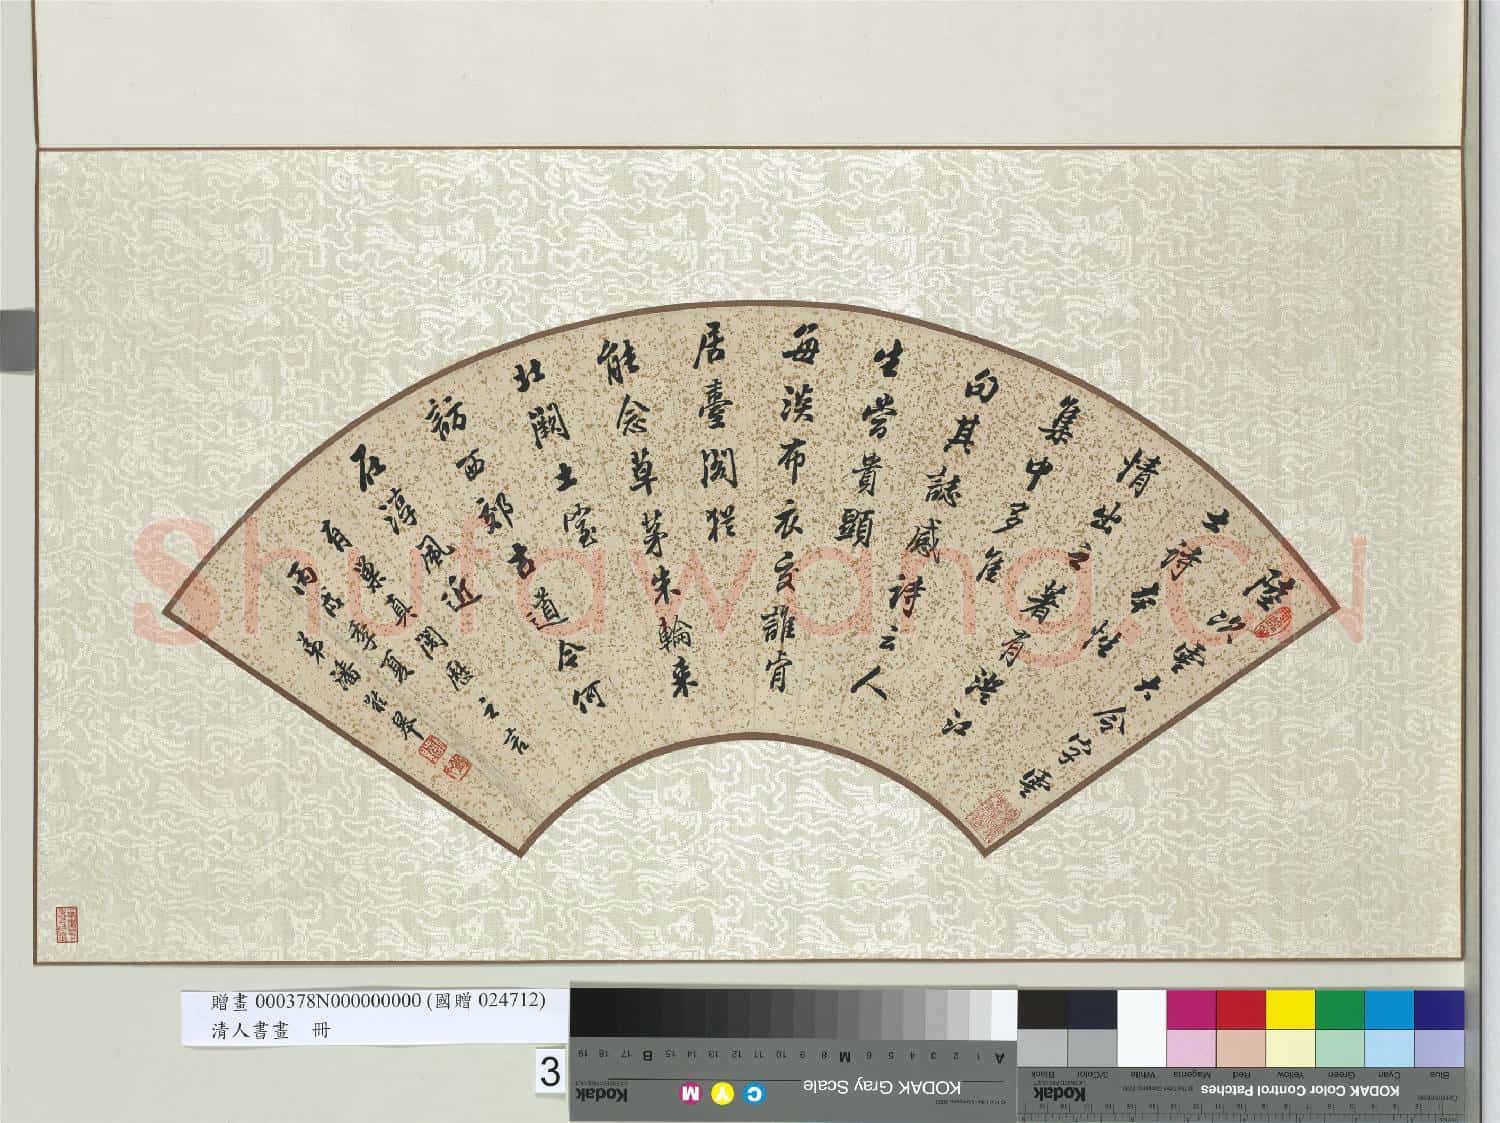Select the dark green color patch
The width and height of the screenshot is (1500, 1123).
1340,1008
